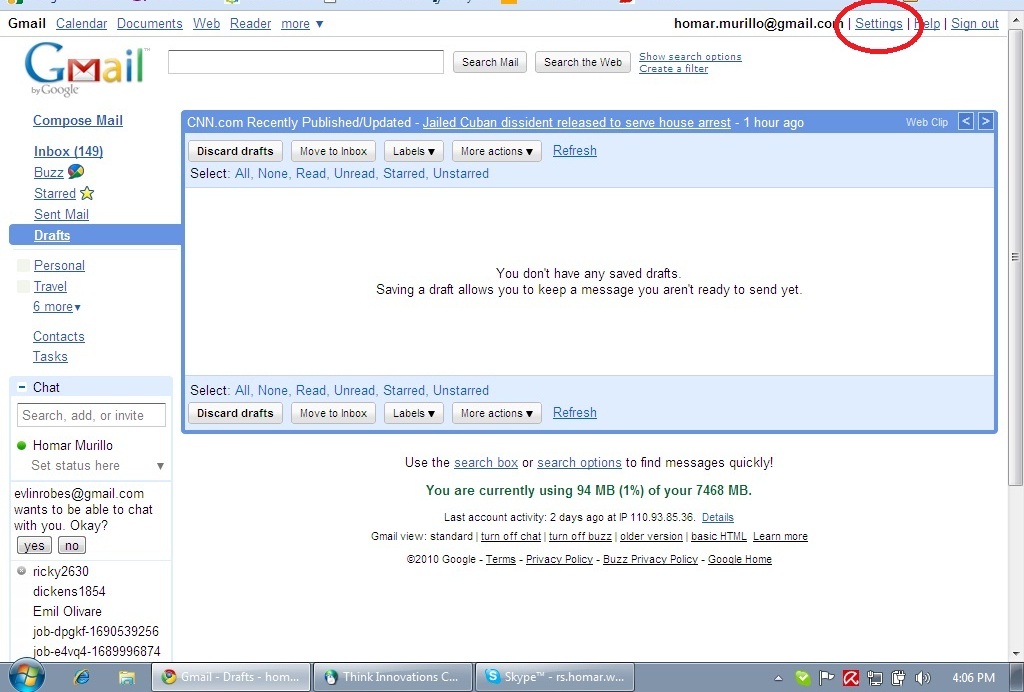Click the Search the Web button

point(583,62)
